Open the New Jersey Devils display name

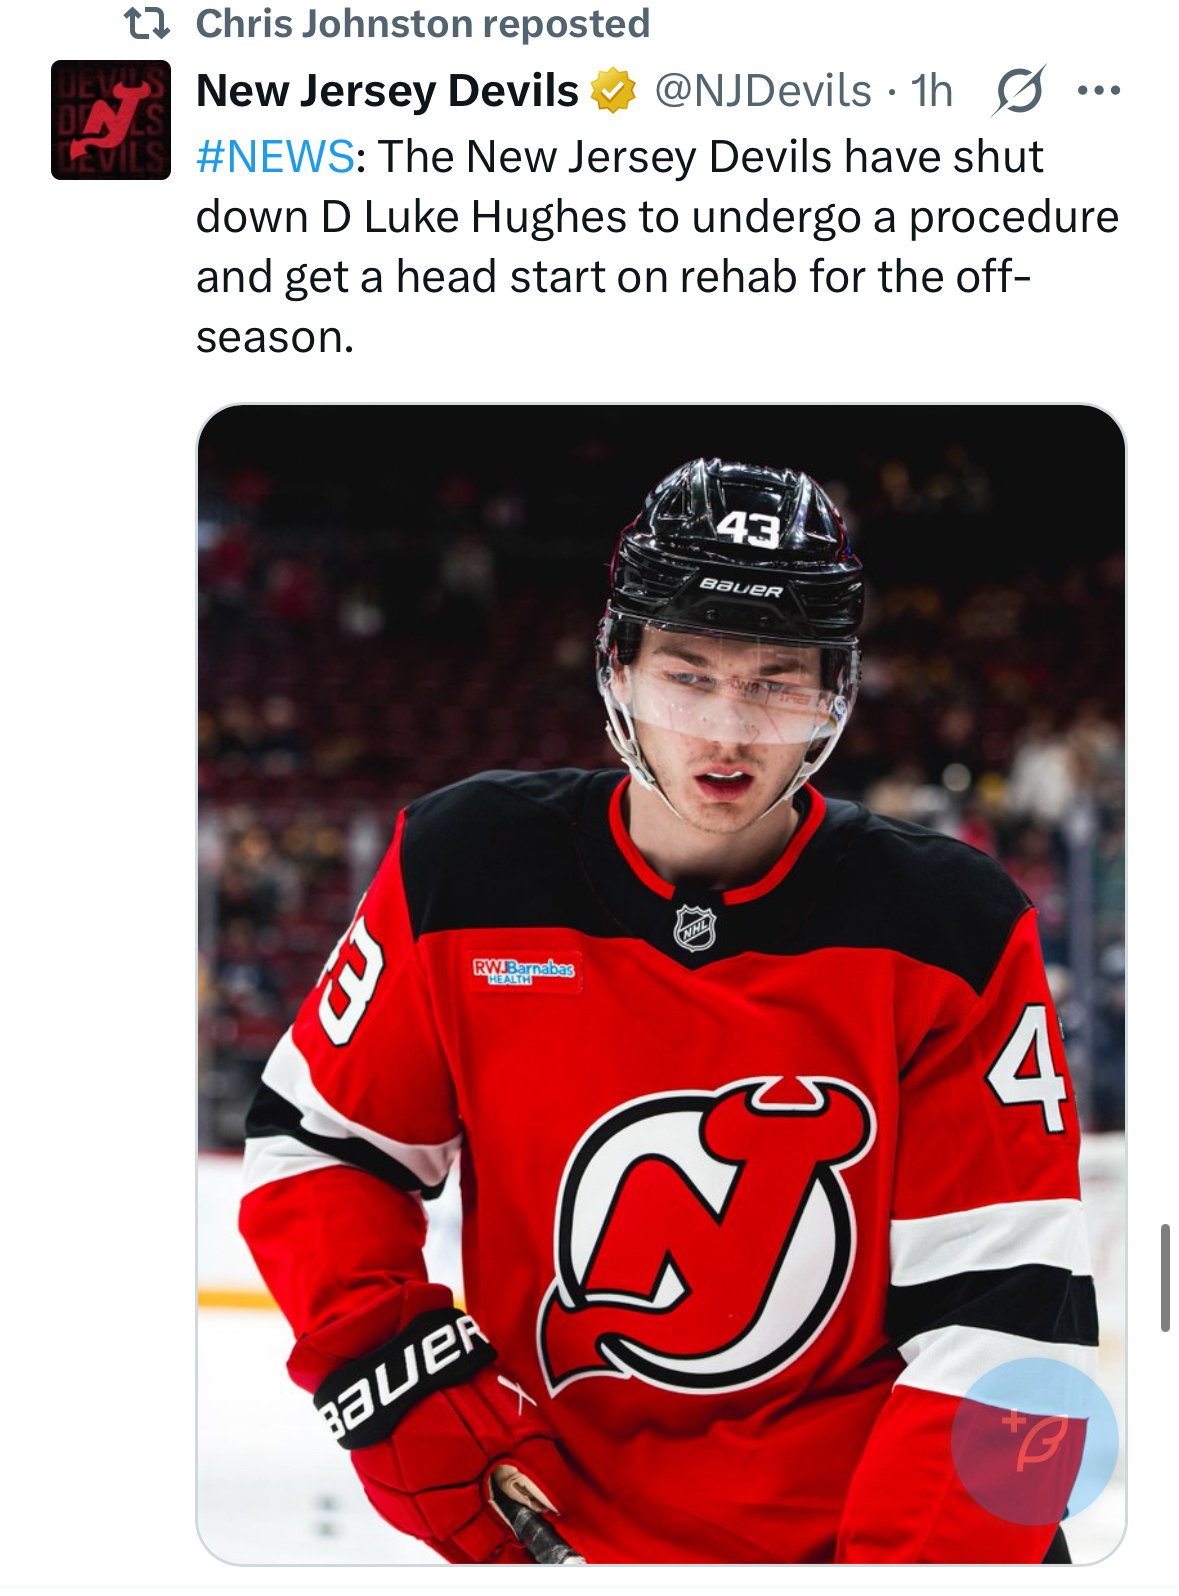(387, 91)
